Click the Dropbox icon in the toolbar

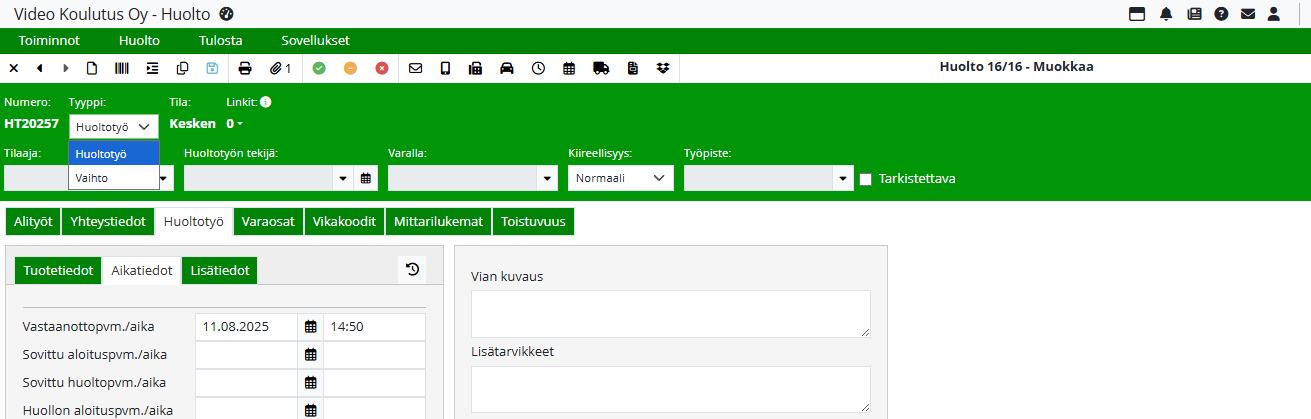663,68
